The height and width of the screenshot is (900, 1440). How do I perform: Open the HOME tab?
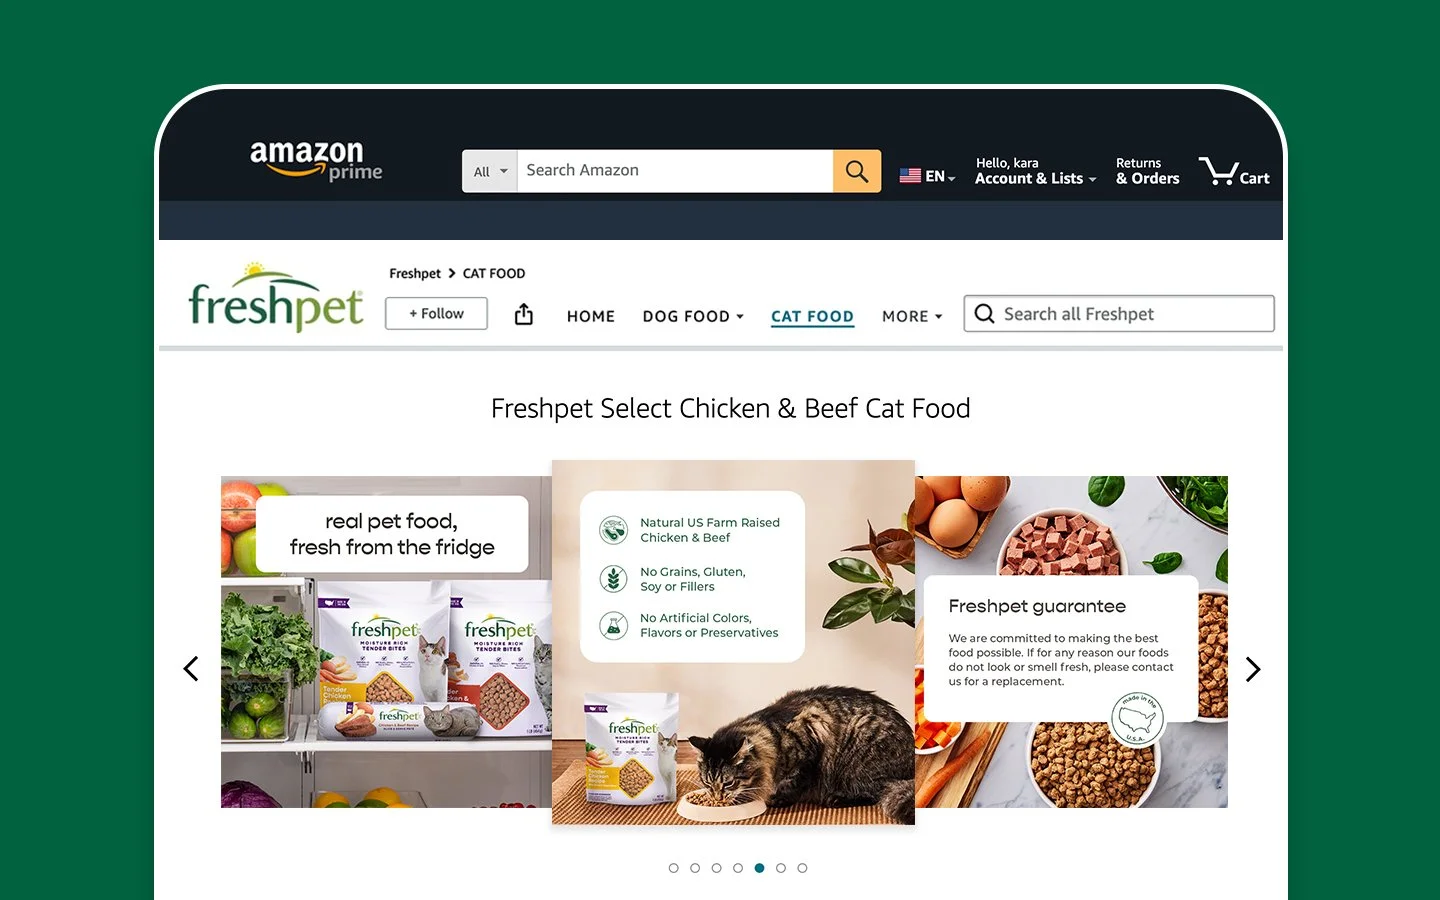coord(591,316)
